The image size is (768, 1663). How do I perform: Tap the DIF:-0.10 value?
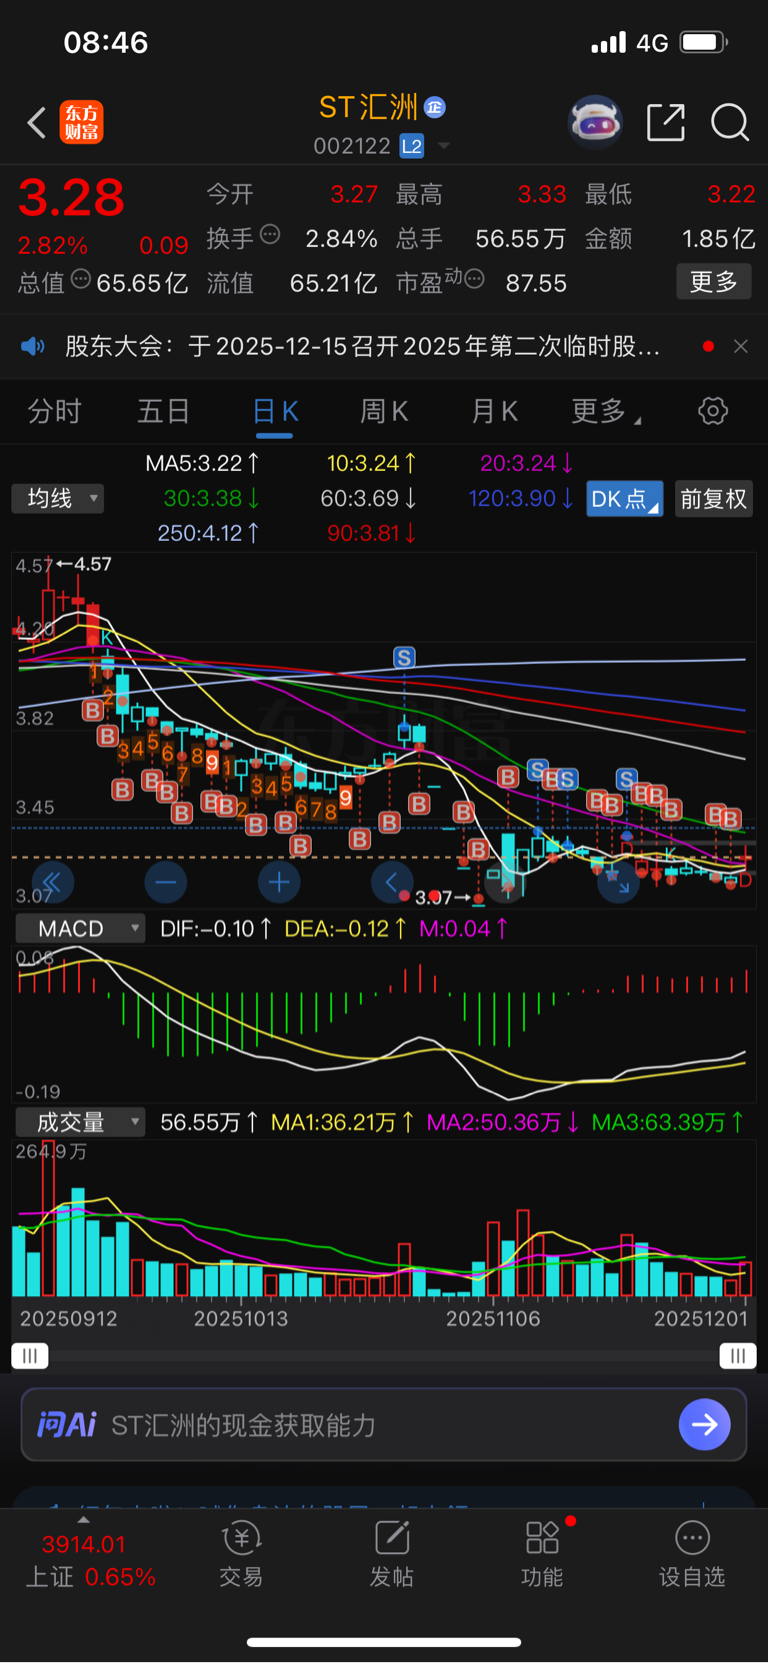point(215,929)
